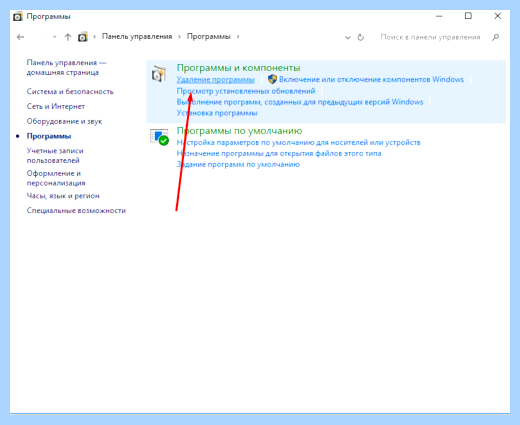This screenshot has height=425, width=520.
Task: Open the recent locations dropdown arrow
Action: point(54,37)
